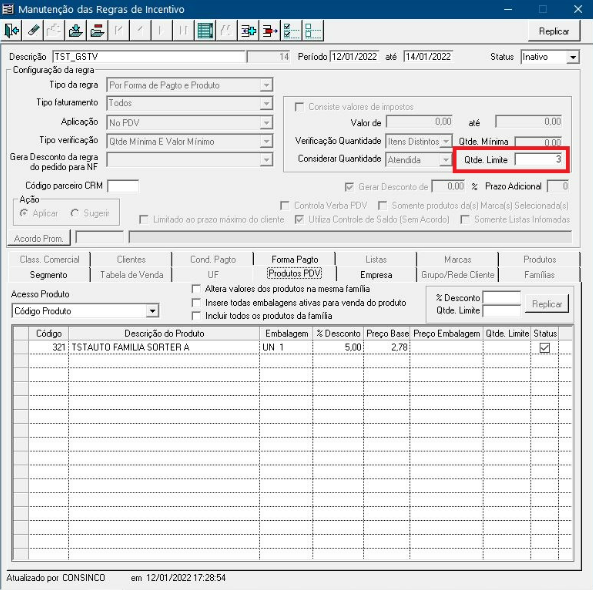Open the Tipo verificação dropdown
Screen dimensions: 593x590
tap(266, 141)
